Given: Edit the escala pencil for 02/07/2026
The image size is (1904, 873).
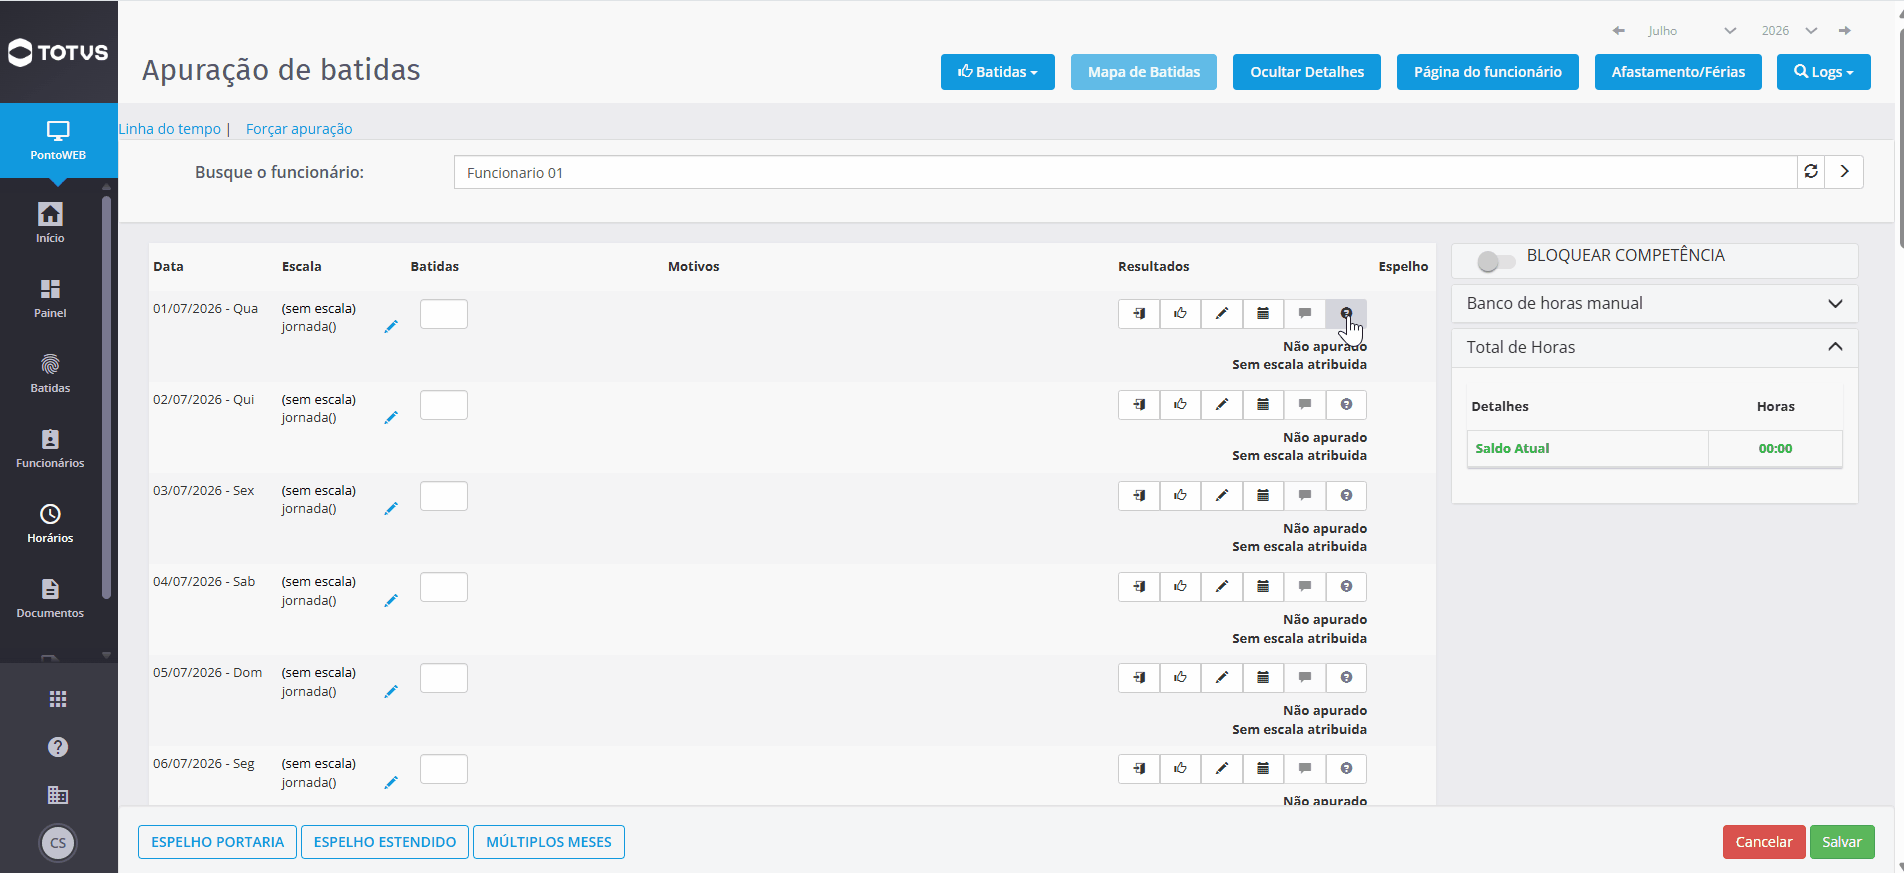Looking at the screenshot, I should 391,418.
